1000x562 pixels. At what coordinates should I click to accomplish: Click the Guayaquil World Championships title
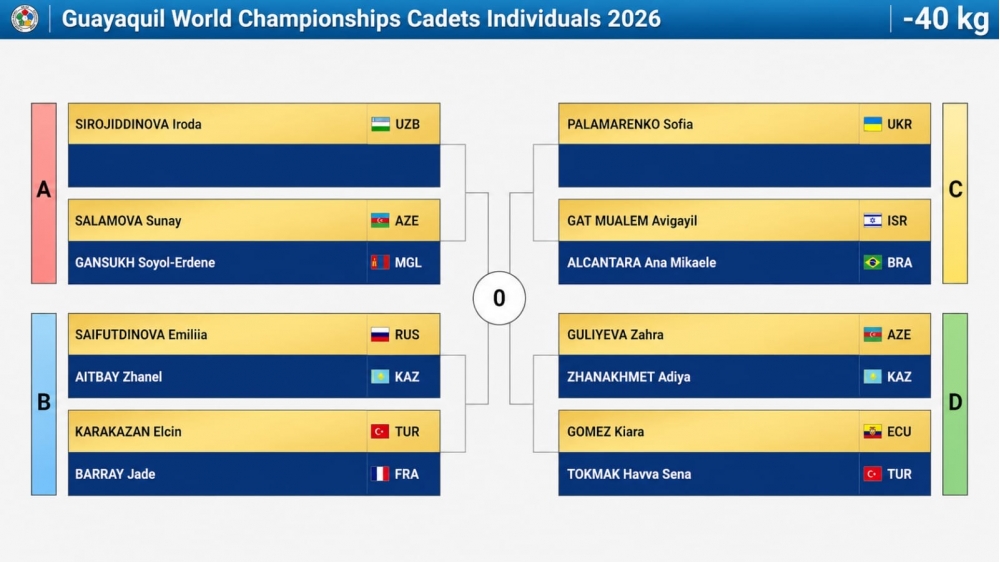pyautogui.click(x=361, y=18)
